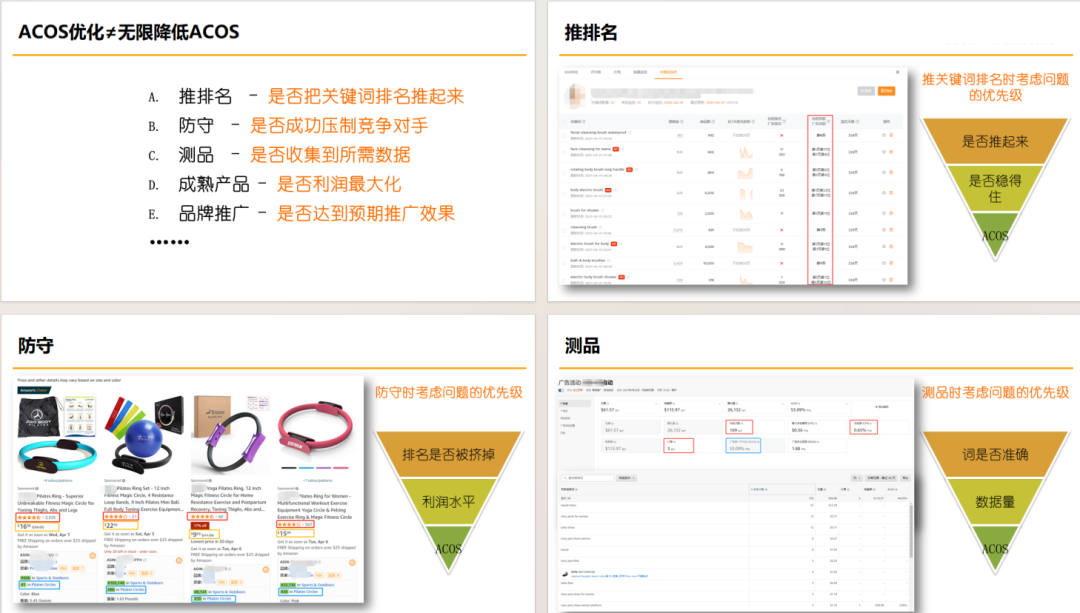Tick the checkbox beside 'body electric brush'
Viewport: 1080px width, 613px height.
pyautogui.click(x=565, y=193)
